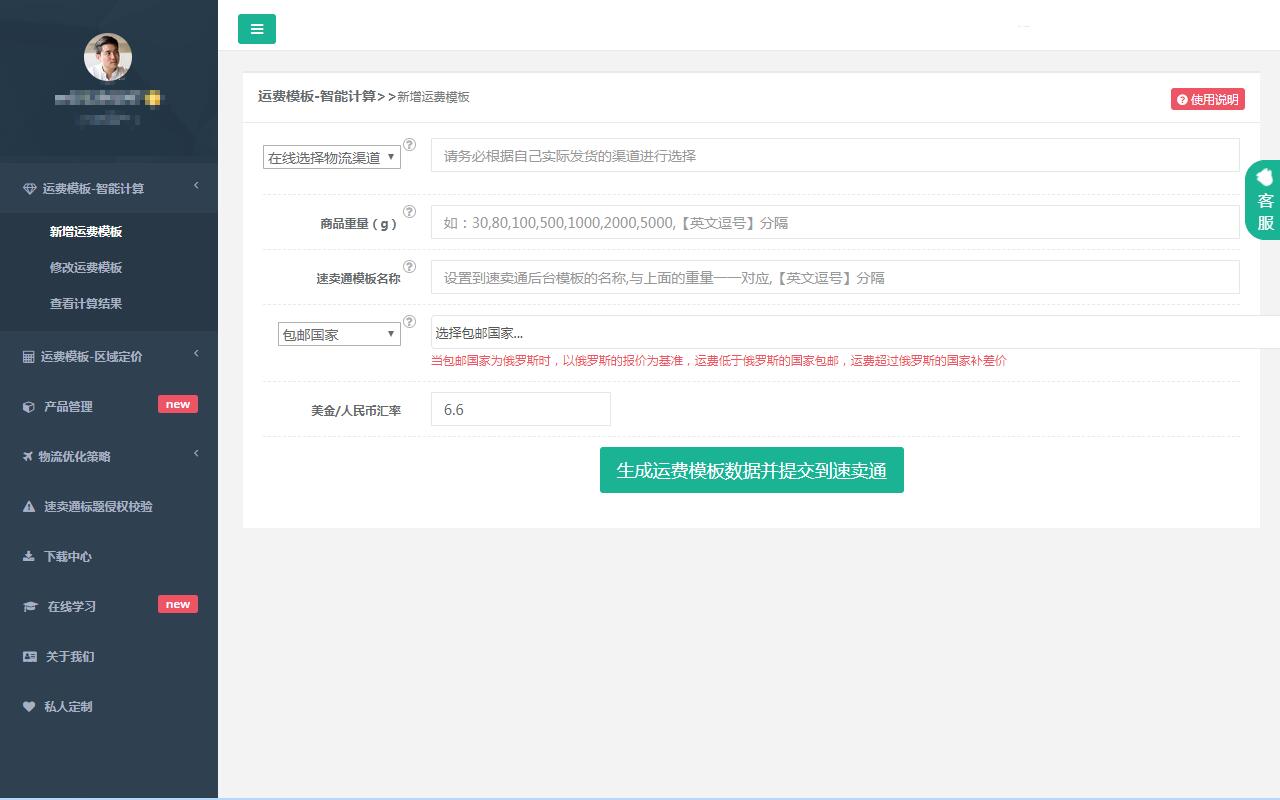This screenshot has height=800, width=1280.
Task: Click the help icon next to 商品重量
Action: [409, 212]
